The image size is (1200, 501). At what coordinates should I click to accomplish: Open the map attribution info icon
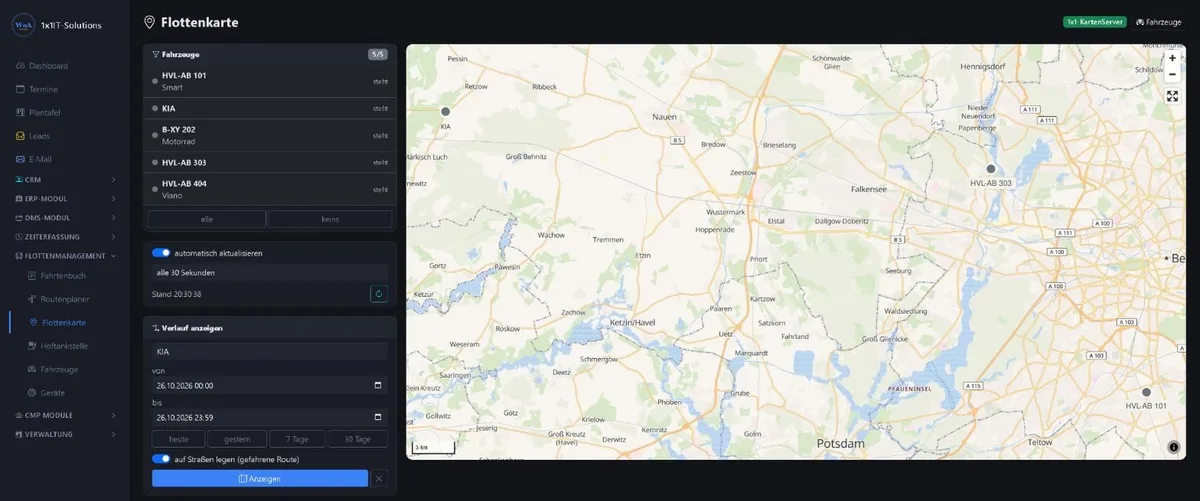pos(1173,447)
